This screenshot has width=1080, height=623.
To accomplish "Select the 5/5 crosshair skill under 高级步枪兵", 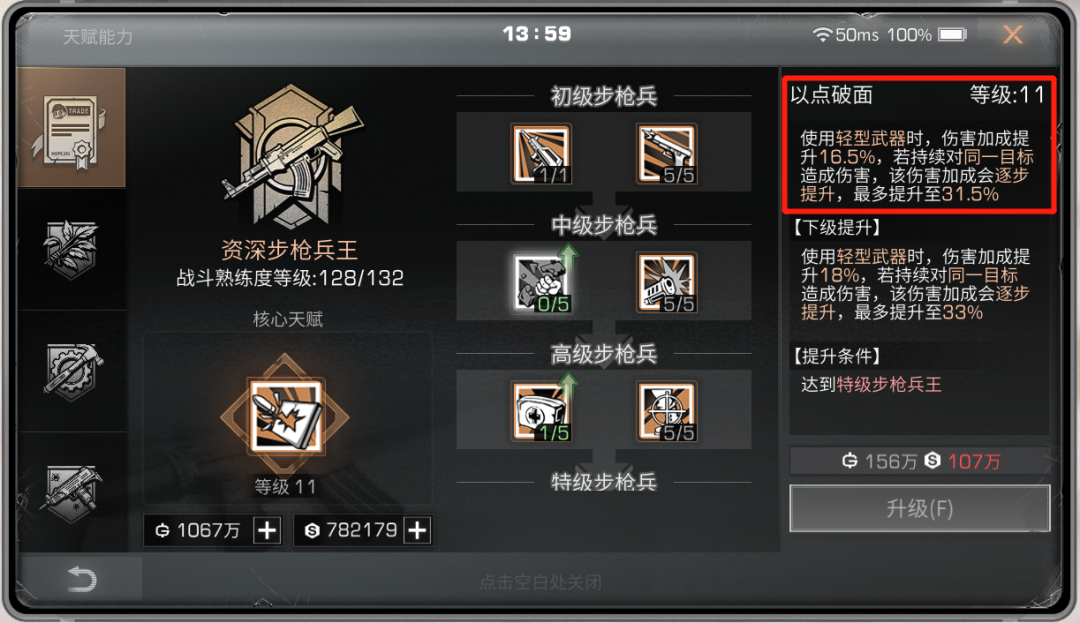I will (x=667, y=412).
